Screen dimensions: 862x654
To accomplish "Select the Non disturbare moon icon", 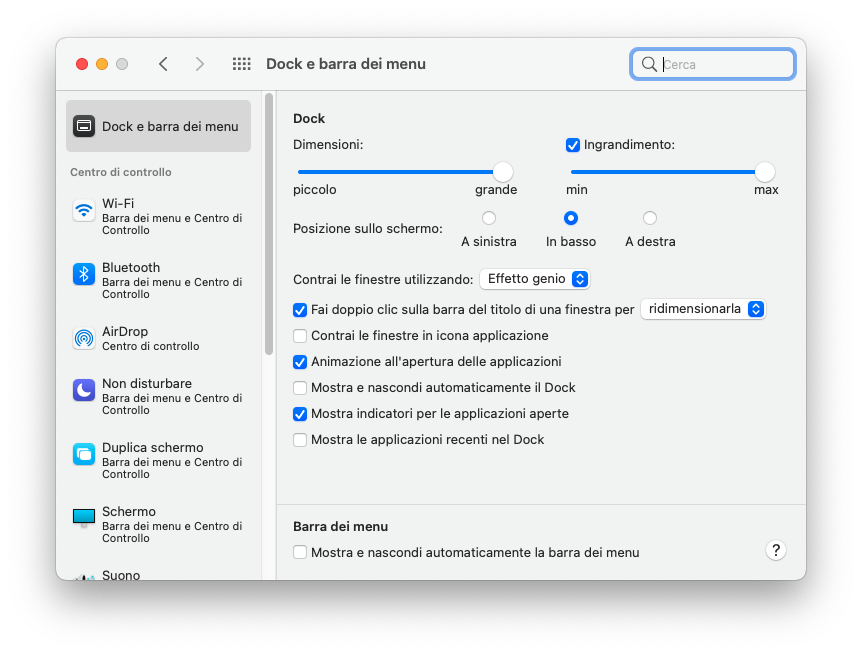I will (x=84, y=390).
